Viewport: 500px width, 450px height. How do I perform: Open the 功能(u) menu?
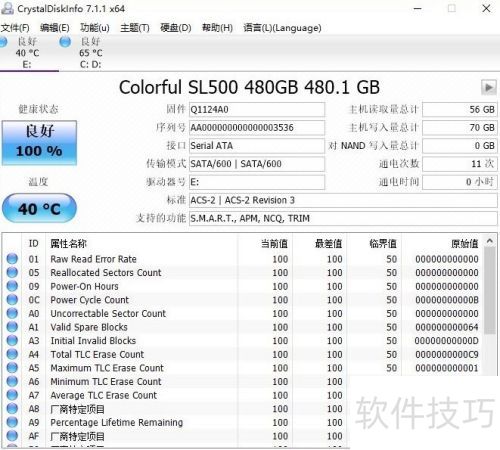click(95, 28)
